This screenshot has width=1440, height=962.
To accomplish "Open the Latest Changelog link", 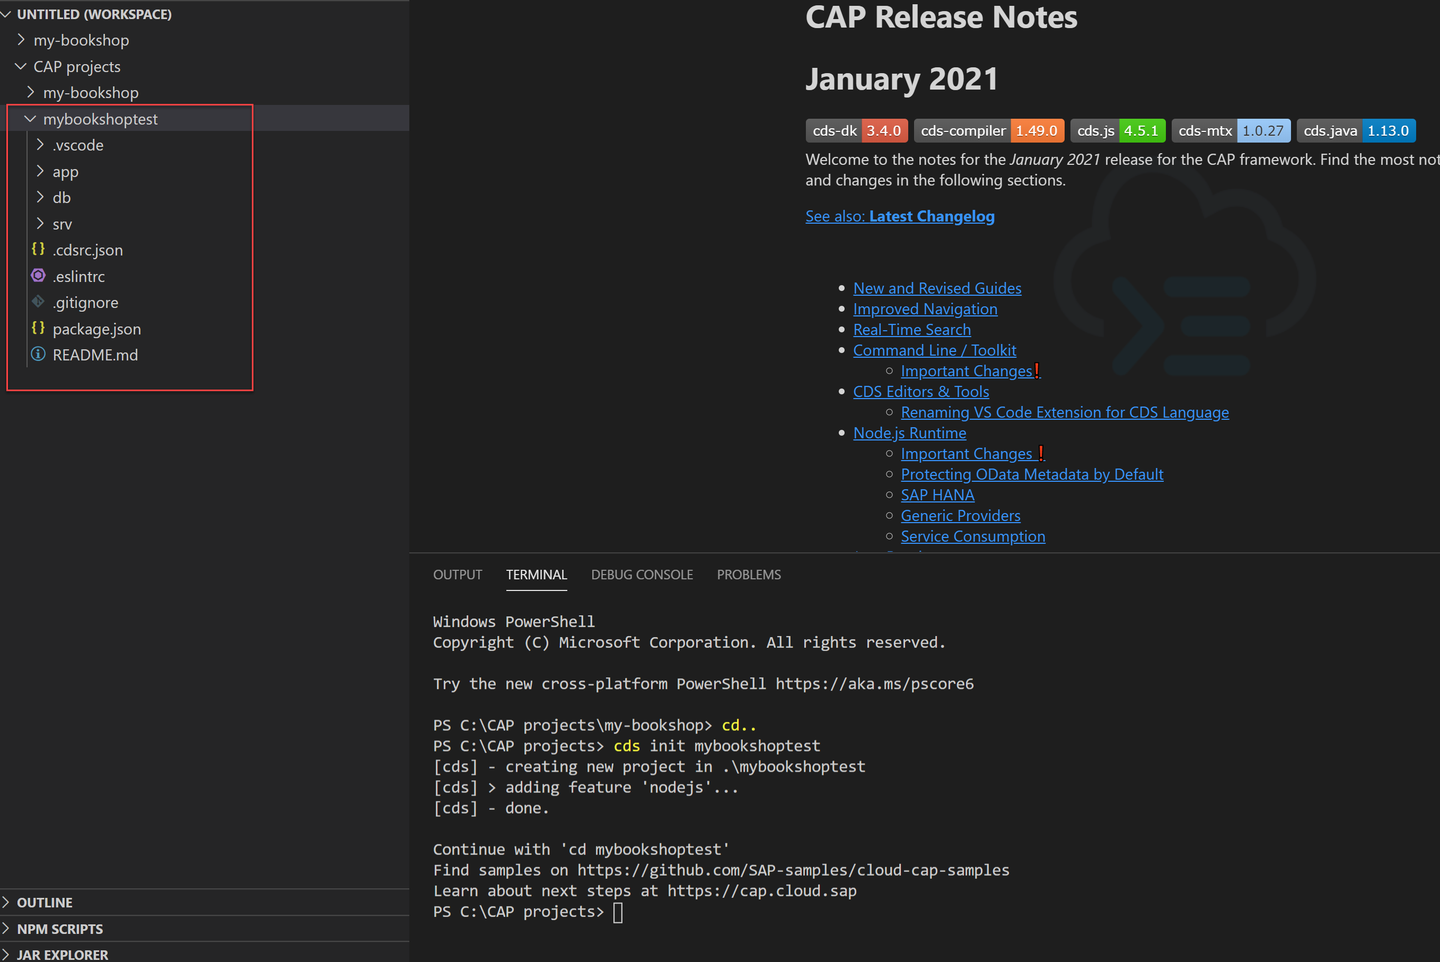I will pyautogui.click(x=932, y=215).
